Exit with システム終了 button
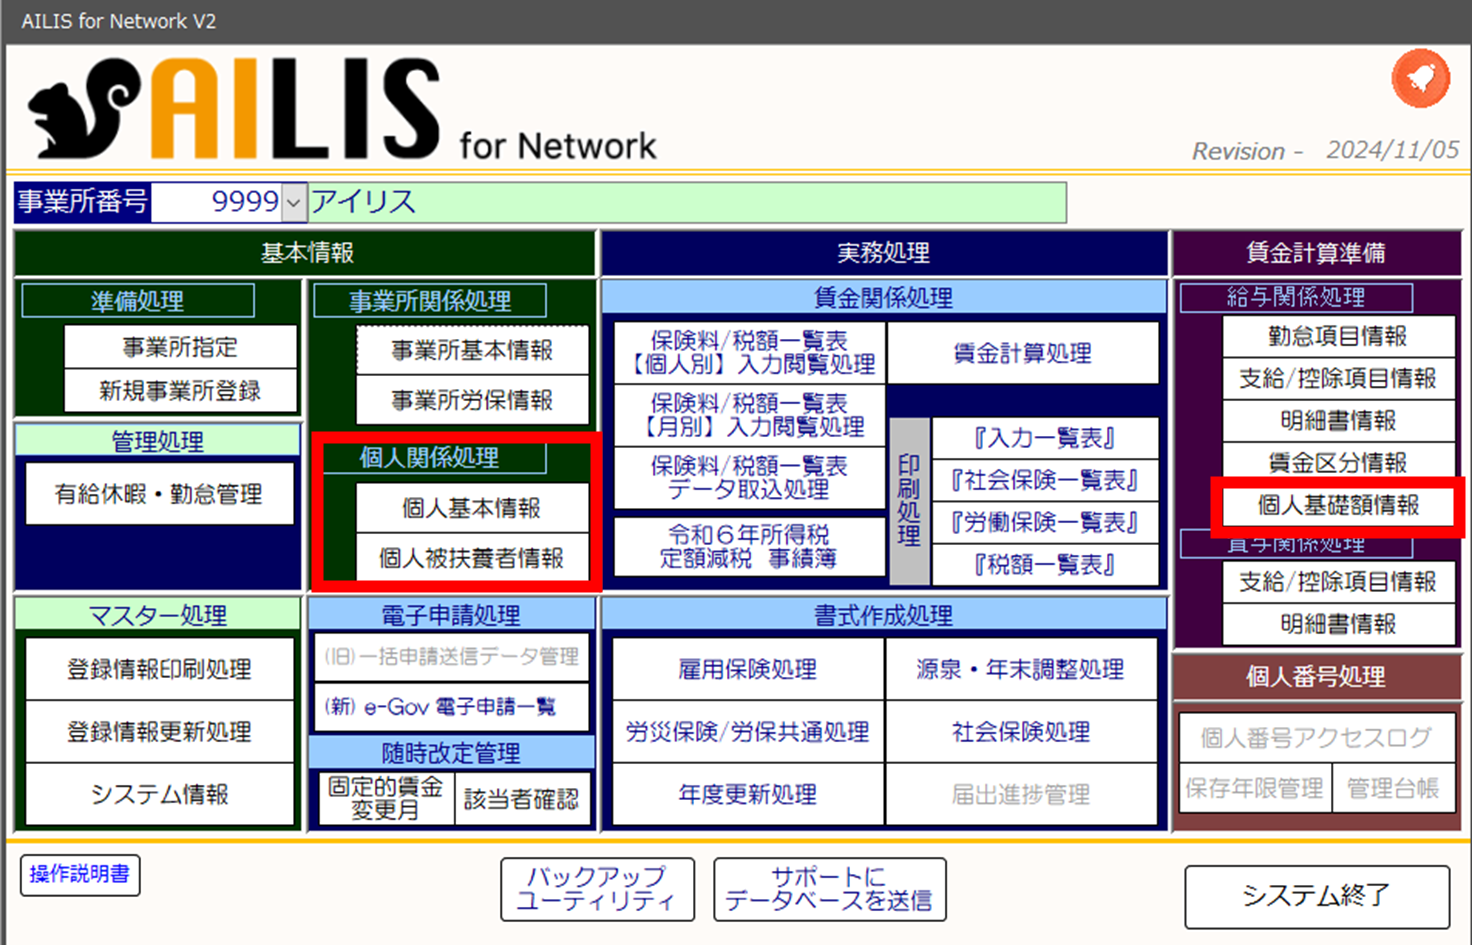The width and height of the screenshot is (1472, 945). (x=1316, y=896)
